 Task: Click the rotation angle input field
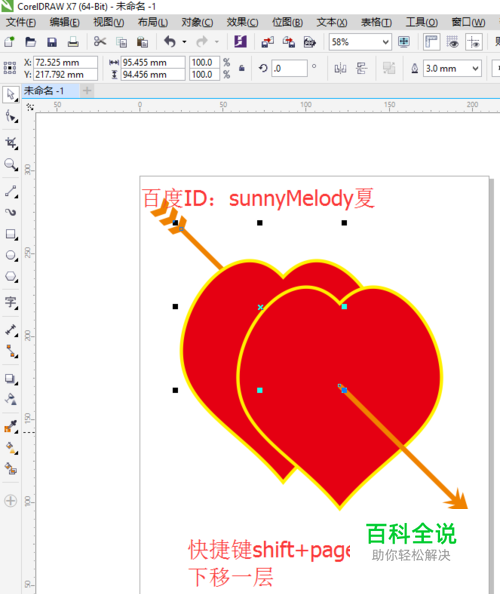coord(289,69)
